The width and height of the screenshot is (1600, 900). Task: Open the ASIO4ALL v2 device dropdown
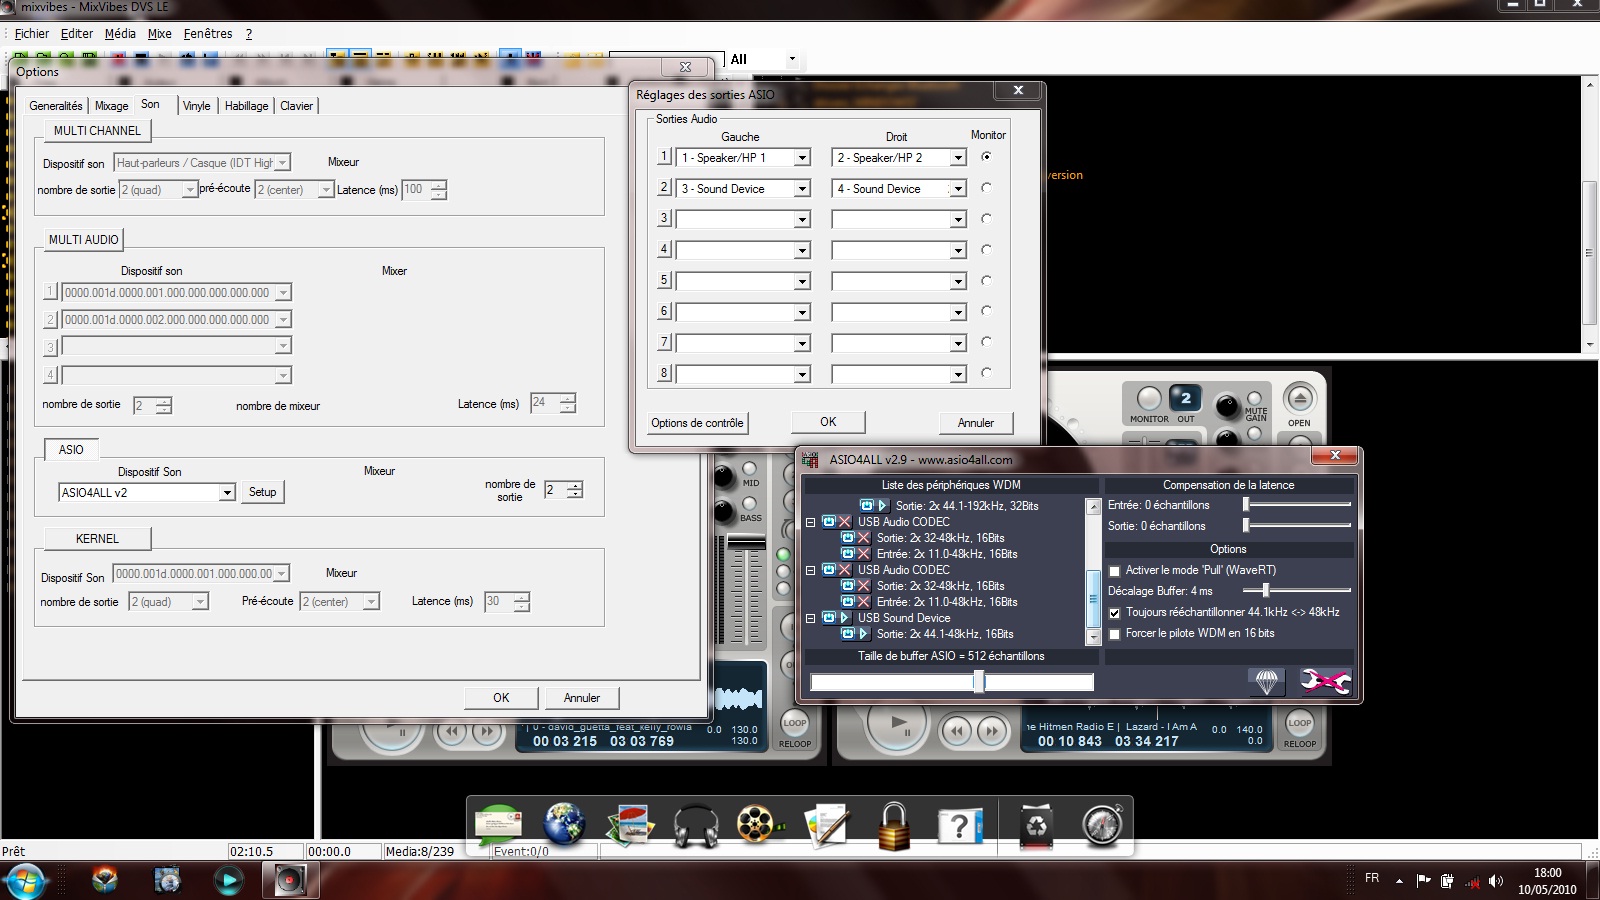tap(227, 493)
